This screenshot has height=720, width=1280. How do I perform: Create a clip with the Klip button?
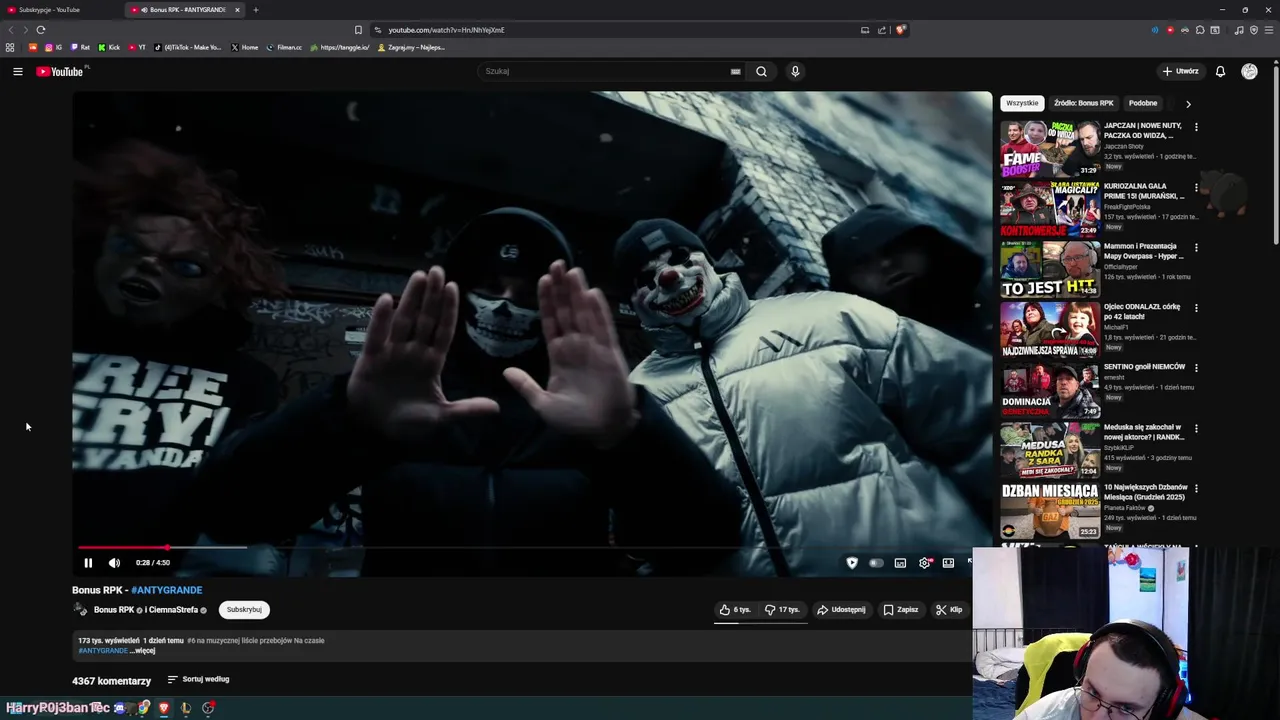coord(949,609)
